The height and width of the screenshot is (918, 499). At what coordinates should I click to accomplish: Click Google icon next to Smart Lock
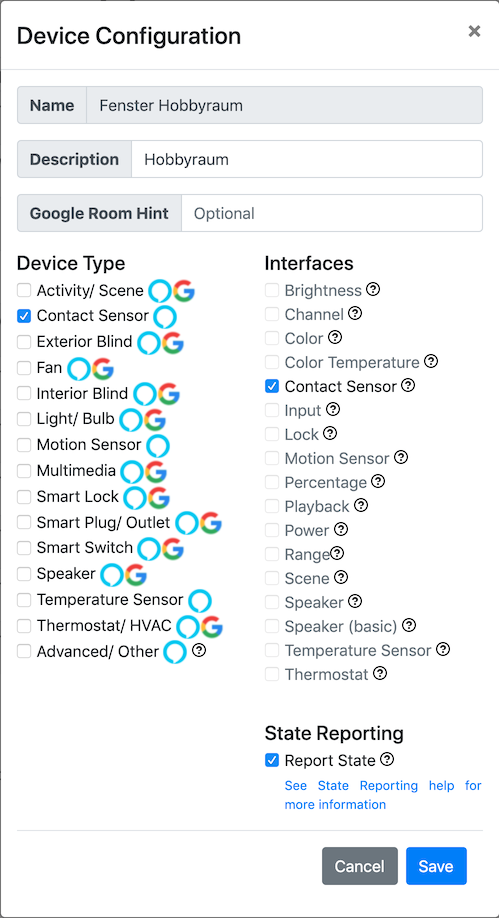159,498
